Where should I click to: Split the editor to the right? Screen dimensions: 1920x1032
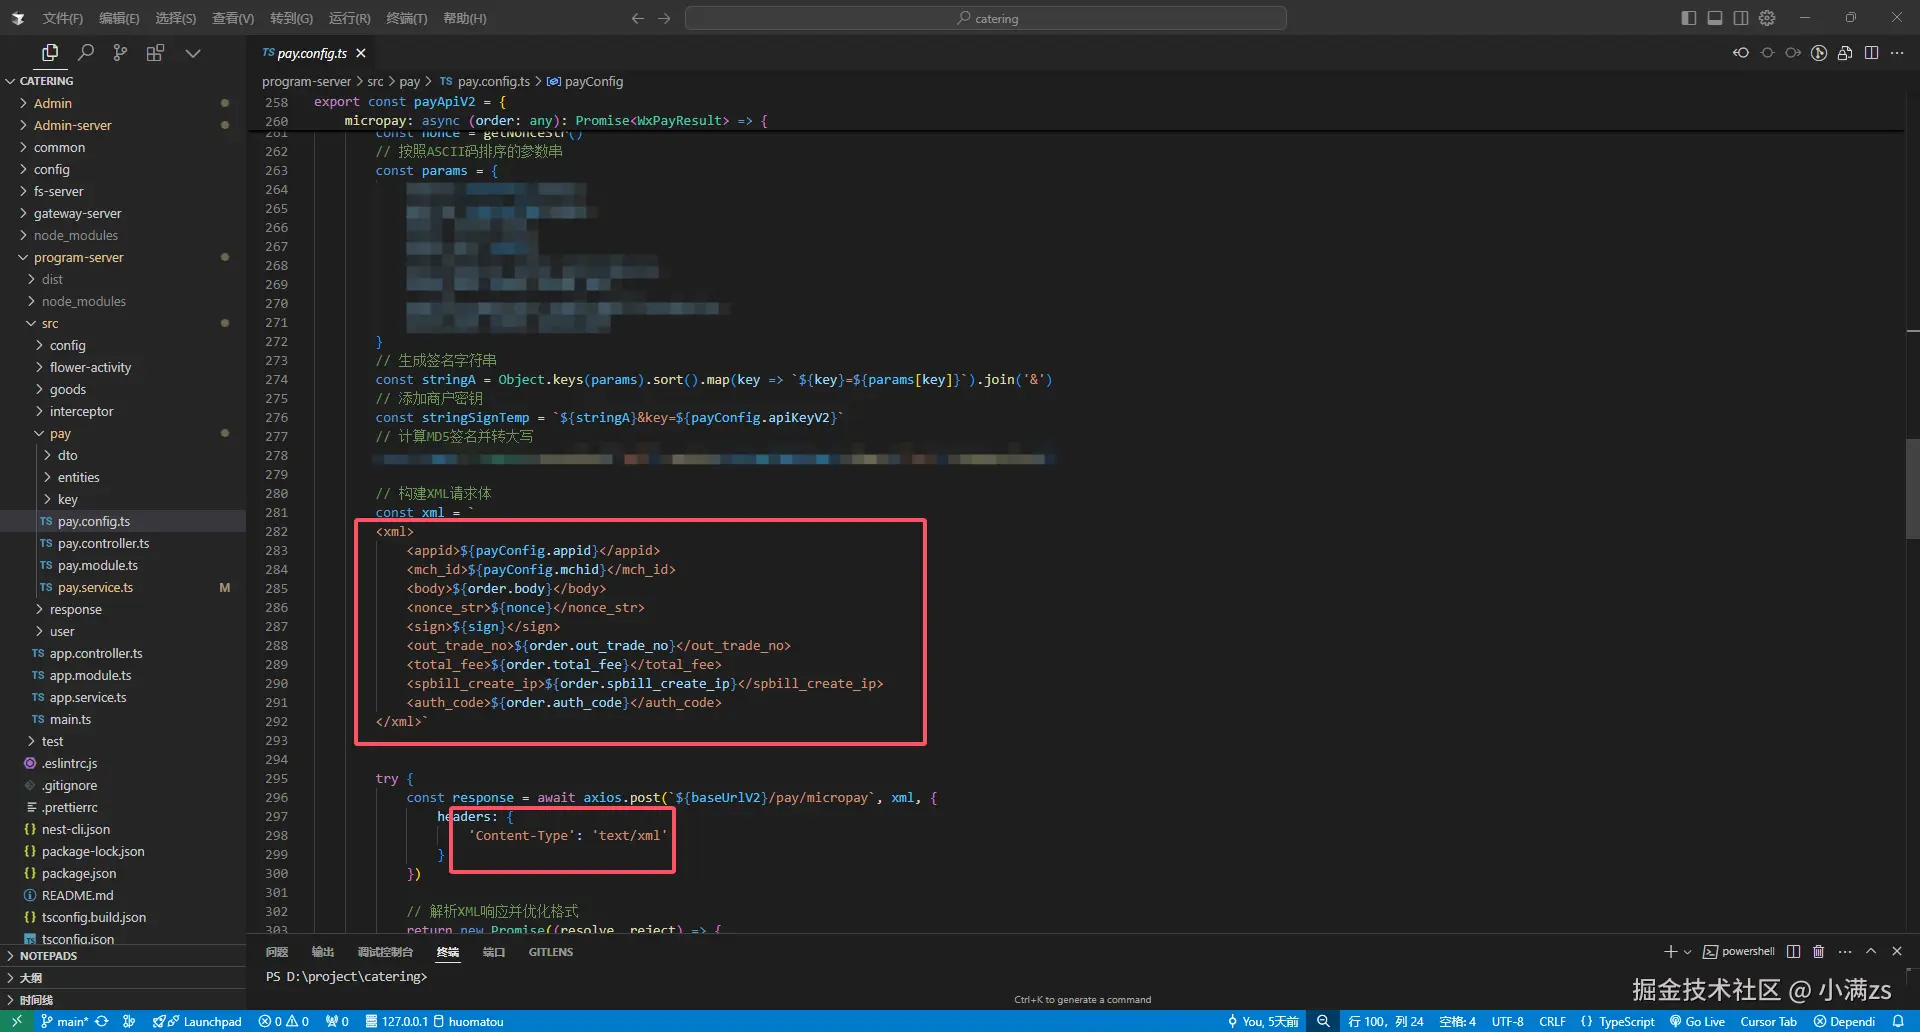(x=1871, y=53)
